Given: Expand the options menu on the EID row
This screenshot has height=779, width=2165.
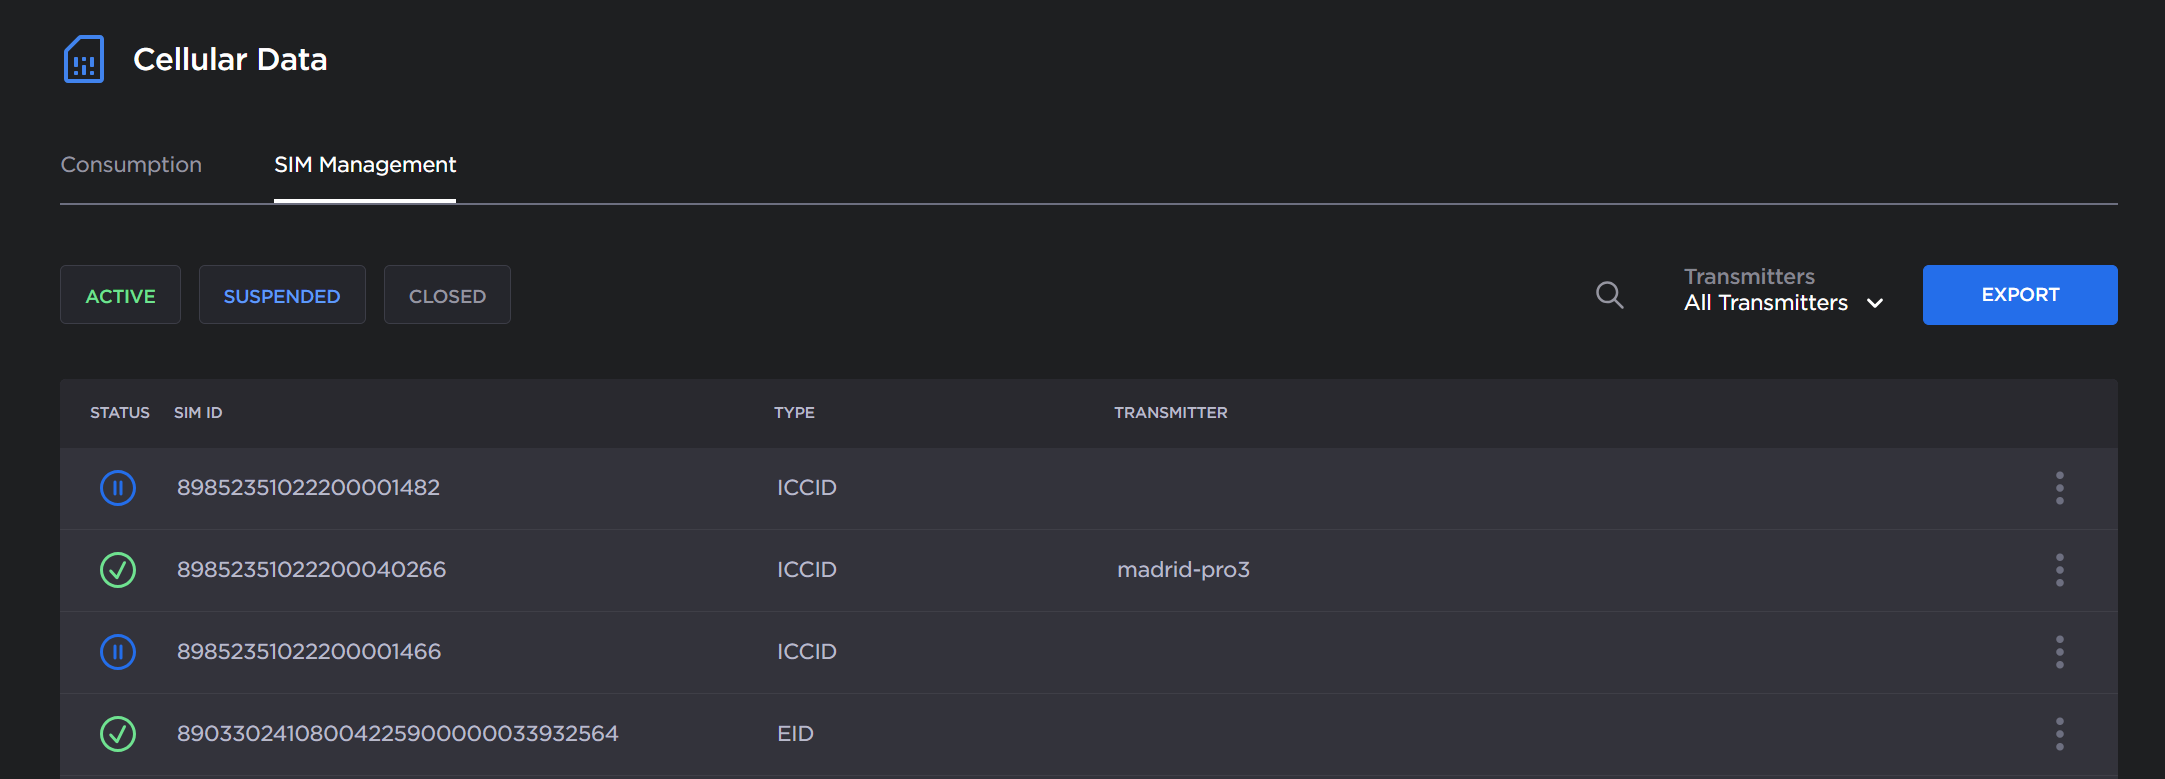Looking at the screenshot, I should coord(2059,734).
